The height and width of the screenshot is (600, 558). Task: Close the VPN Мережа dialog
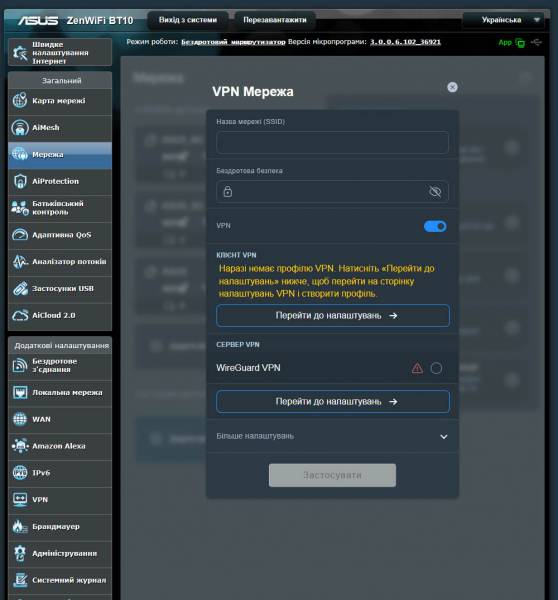pyautogui.click(x=452, y=87)
